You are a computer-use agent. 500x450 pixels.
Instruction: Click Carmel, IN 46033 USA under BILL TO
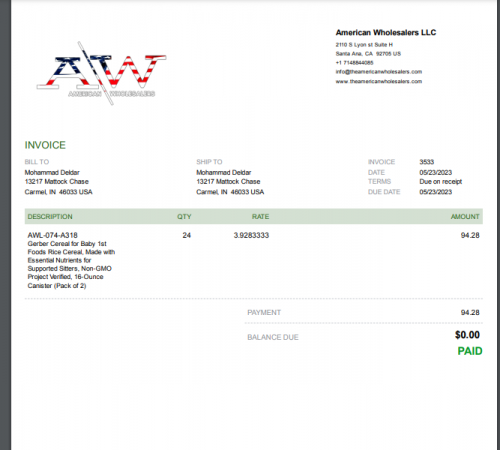[58, 192]
